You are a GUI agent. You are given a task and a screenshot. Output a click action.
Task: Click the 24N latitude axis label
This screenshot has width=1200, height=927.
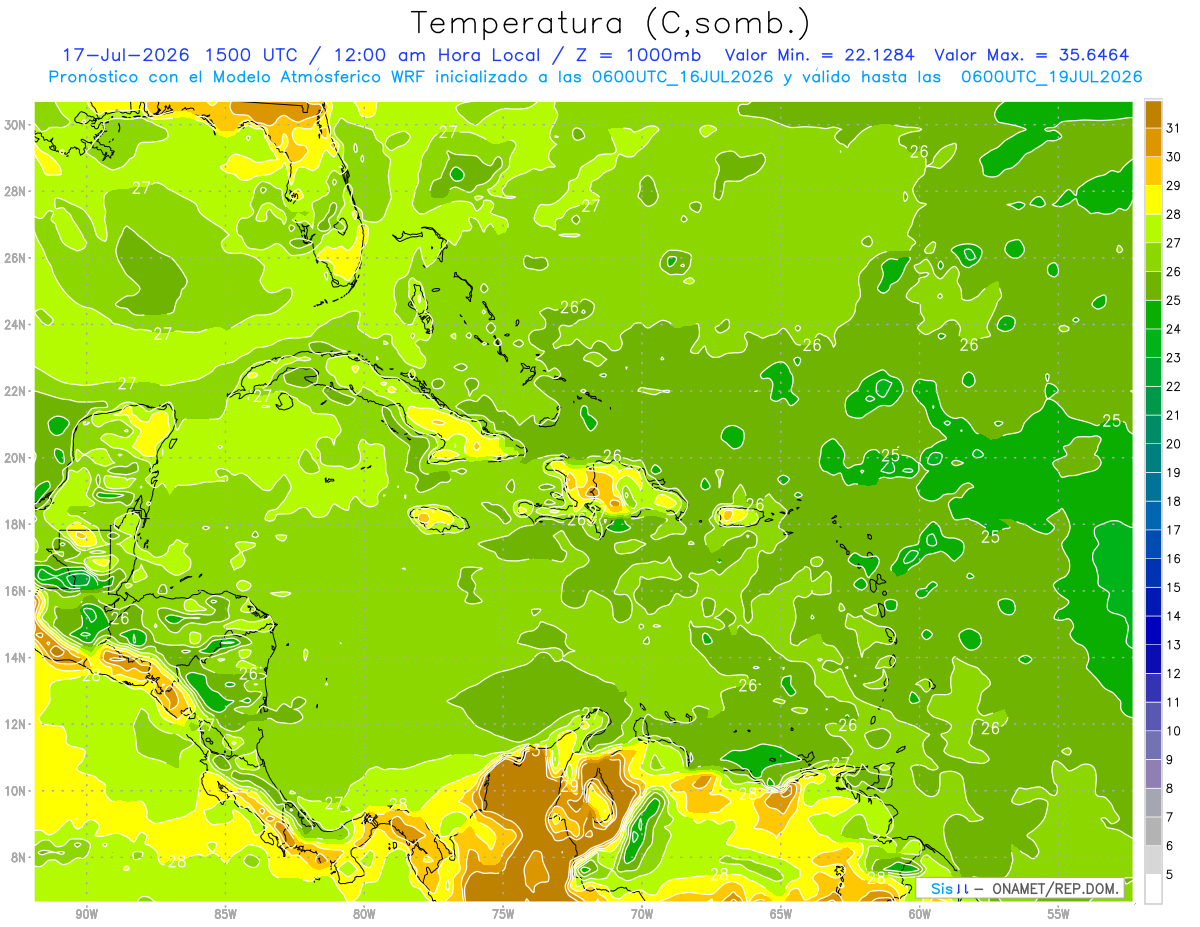click(15, 325)
